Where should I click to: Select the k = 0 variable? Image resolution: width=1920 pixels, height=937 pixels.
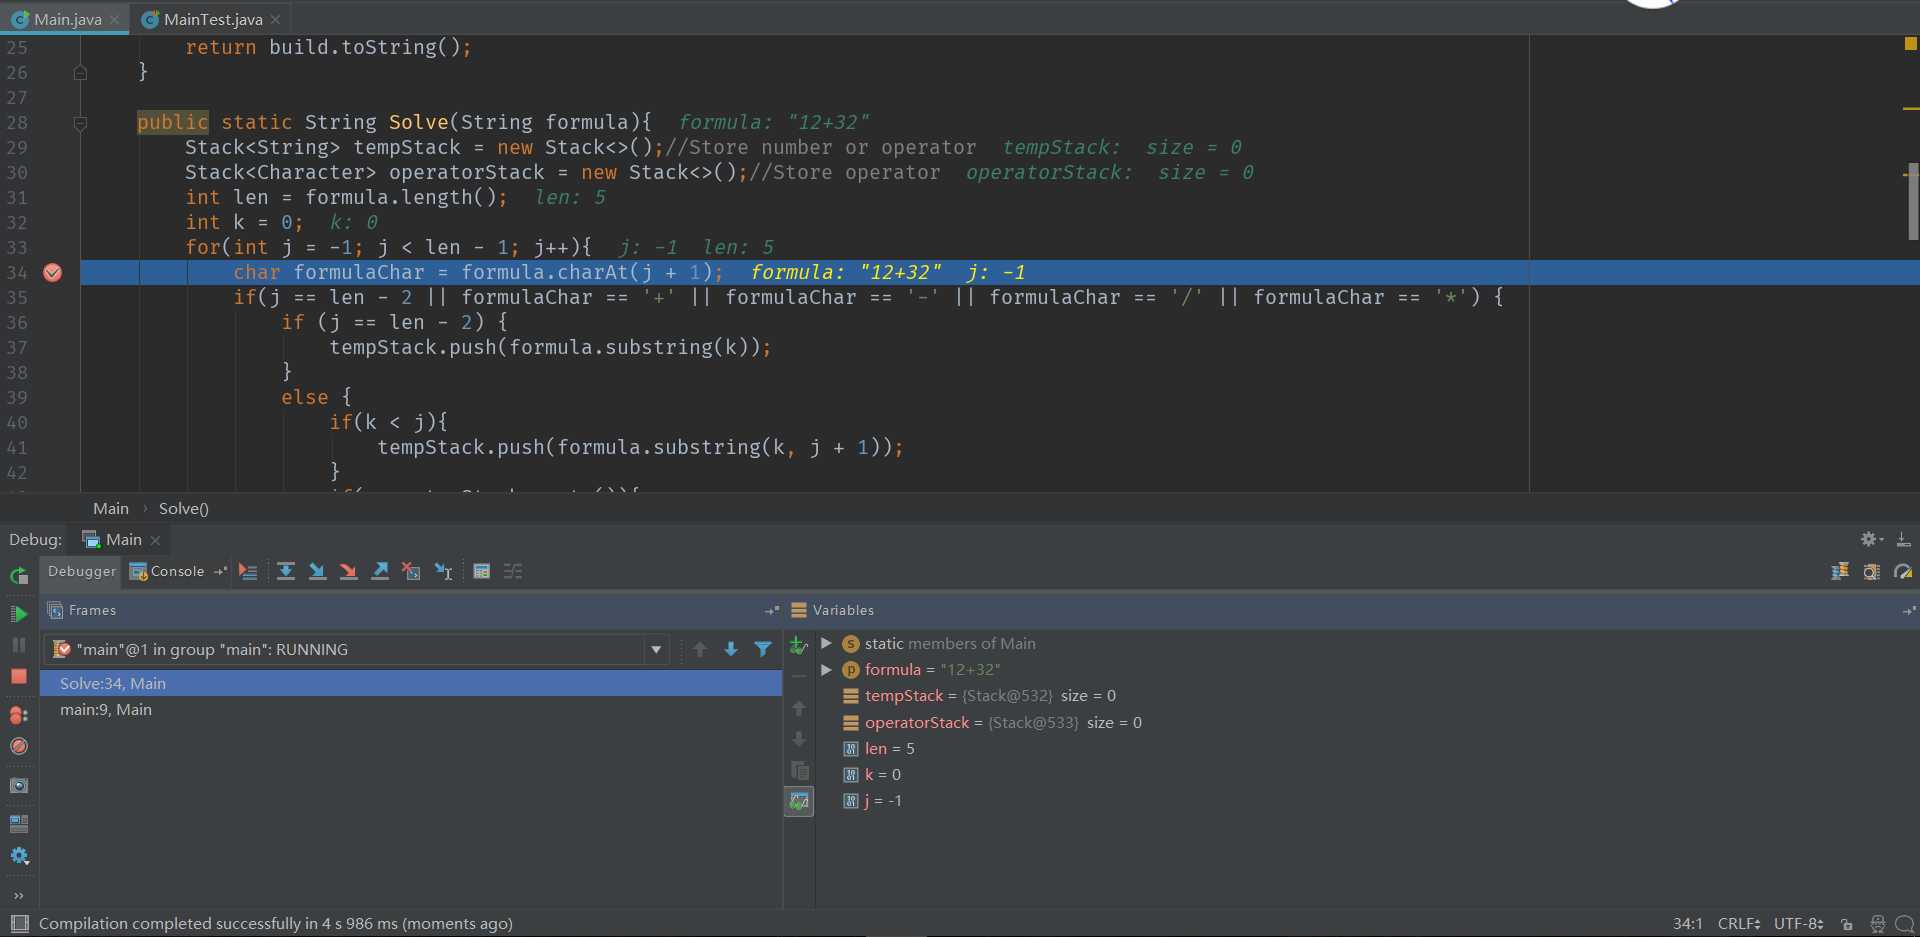click(x=1367, y=774)
